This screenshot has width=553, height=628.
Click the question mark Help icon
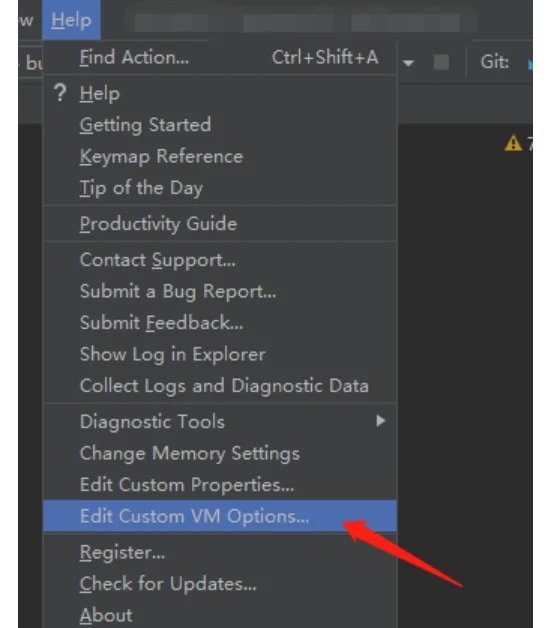point(60,93)
